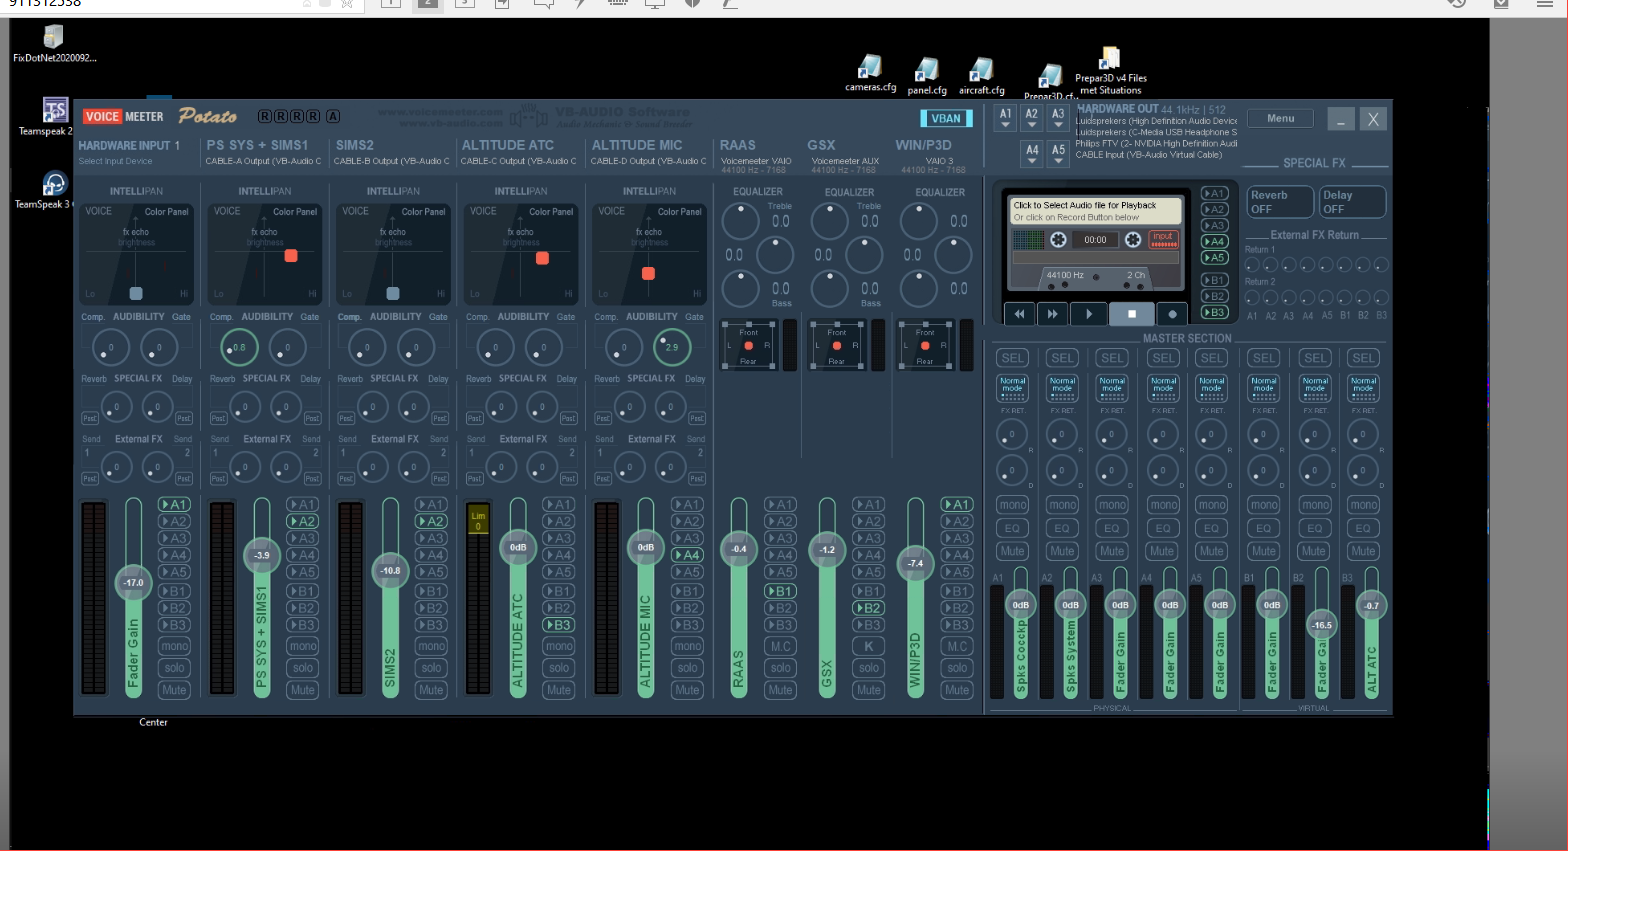This screenshot has width=1636, height=900.
Task: Solo the ALTITUDE ATC strip
Action: pyautogui.click(x=558, y=668)
